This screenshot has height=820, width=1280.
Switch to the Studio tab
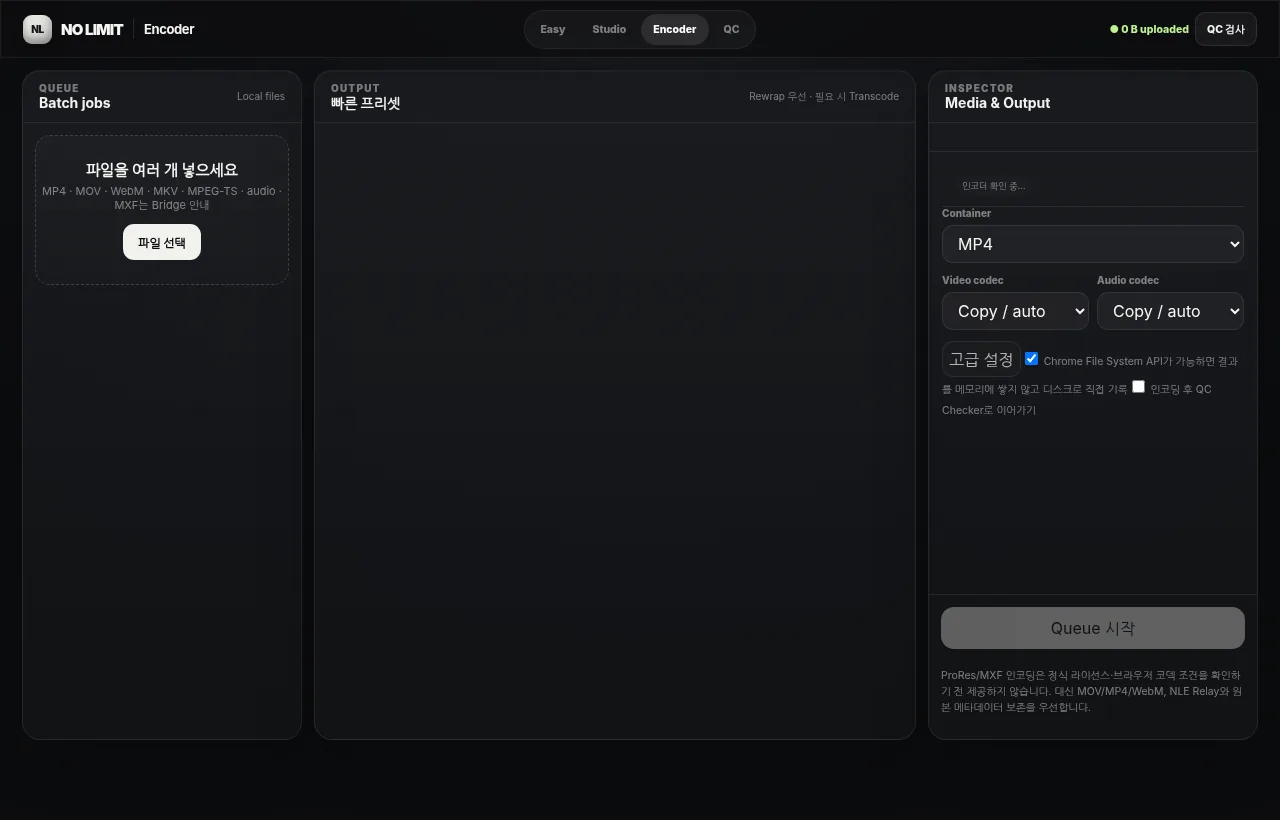click(609, 30)
